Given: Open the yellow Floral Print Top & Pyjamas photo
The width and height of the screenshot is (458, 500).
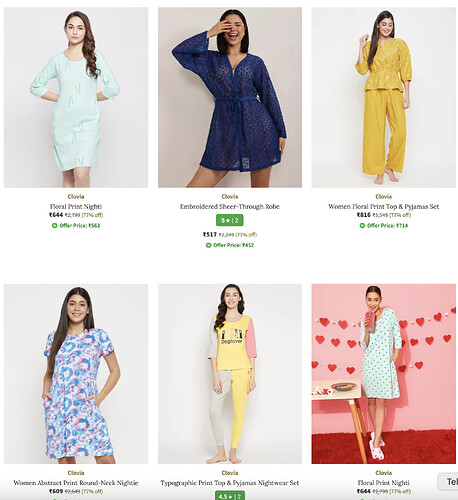Looking at the screenshot, I should pos(384,97).
